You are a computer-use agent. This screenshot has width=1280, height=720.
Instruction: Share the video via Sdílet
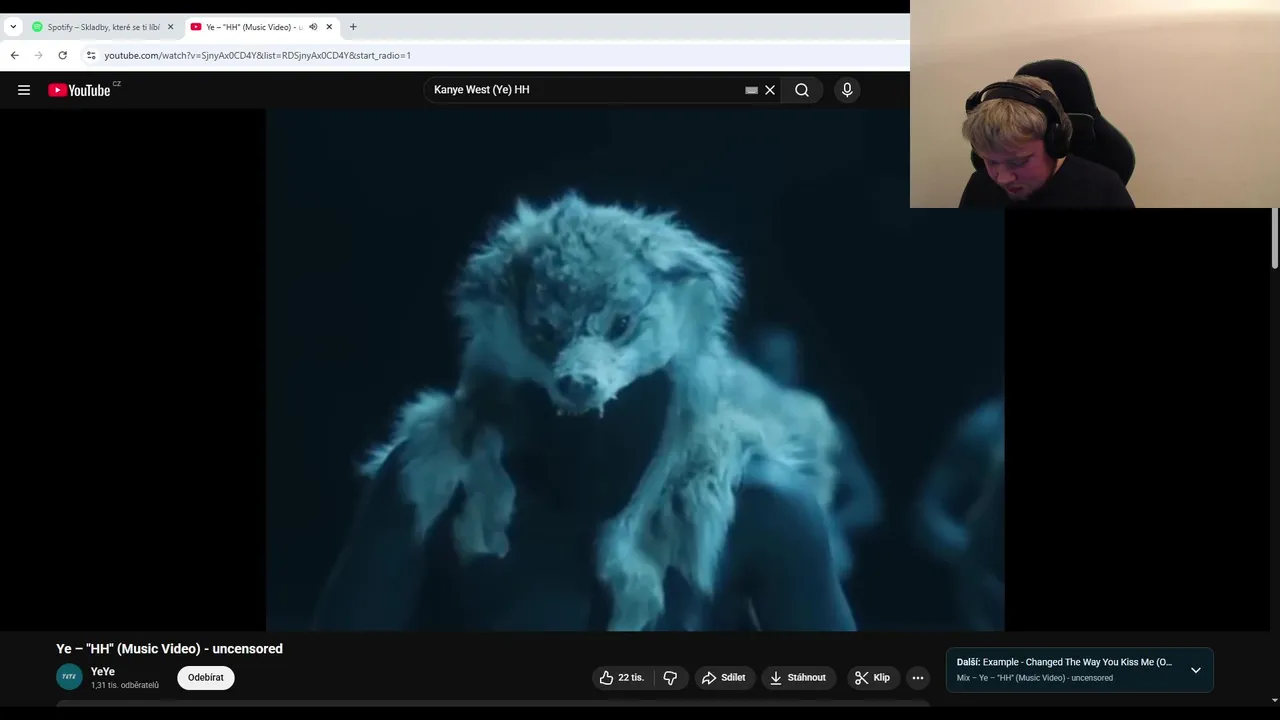point(724,678)
